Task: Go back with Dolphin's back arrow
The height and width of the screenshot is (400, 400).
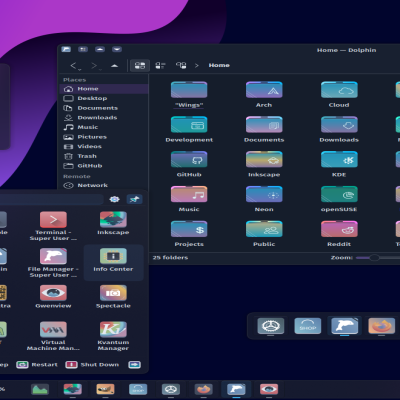Action: point(73,65)
